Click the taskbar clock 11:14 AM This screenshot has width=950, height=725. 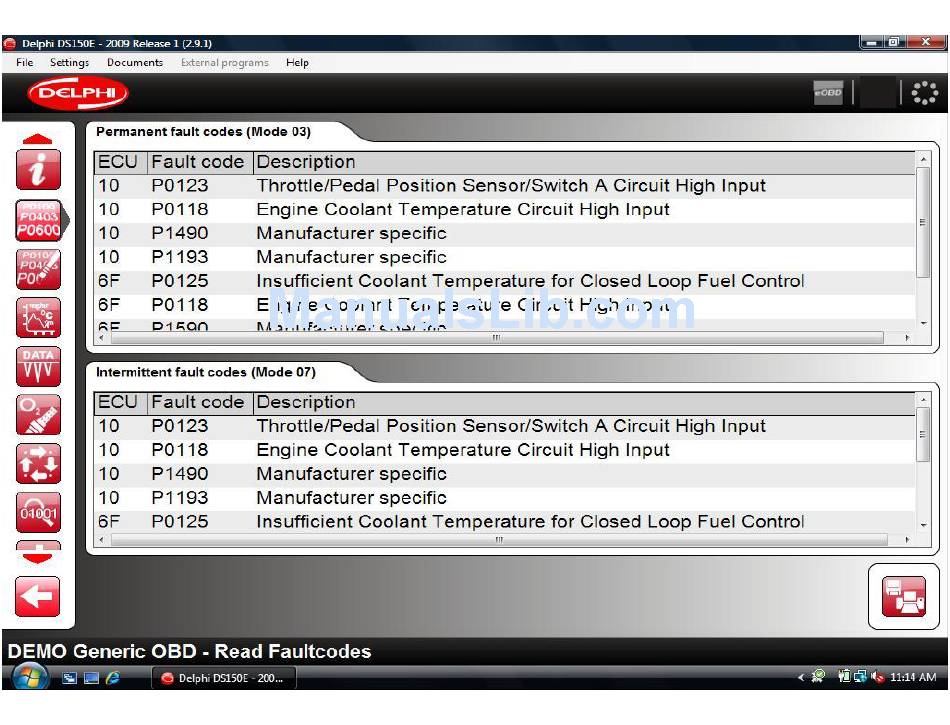pyautogui.click(x=913, y=677)
